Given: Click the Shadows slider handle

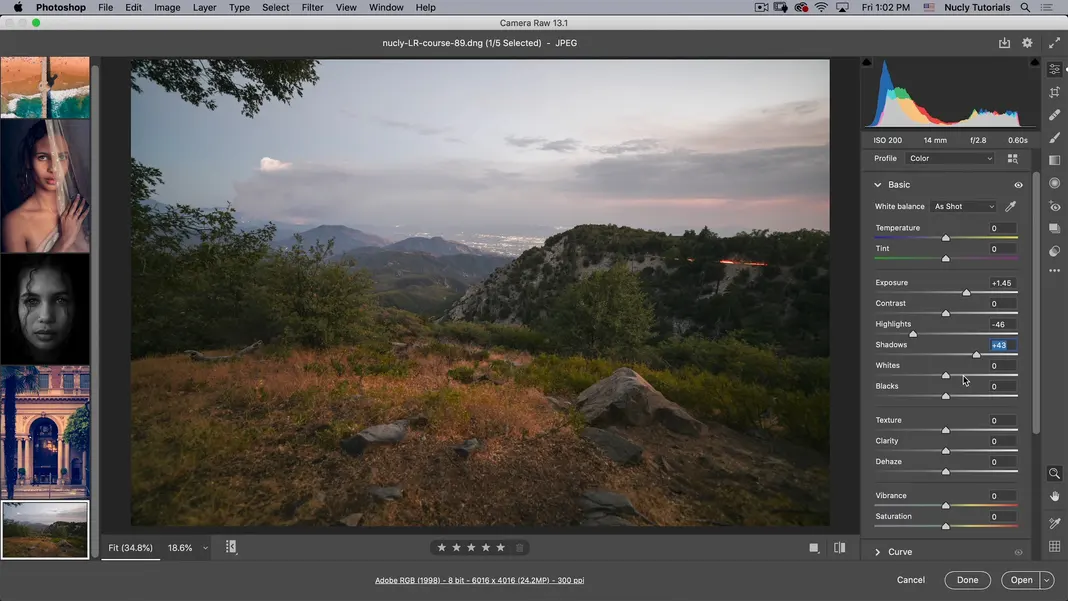Looking at the screenshot, I should click(976, 354).
